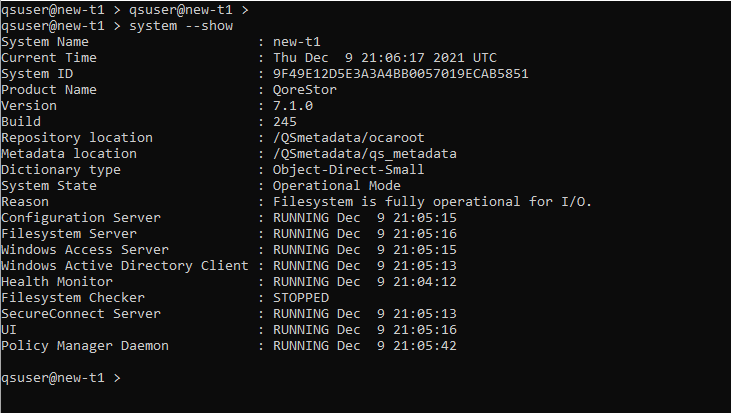The height and width of the screenshot is (413, 731).
Task: Click the Health Monitor RUNNING status
Action: (x=300, y=282)
